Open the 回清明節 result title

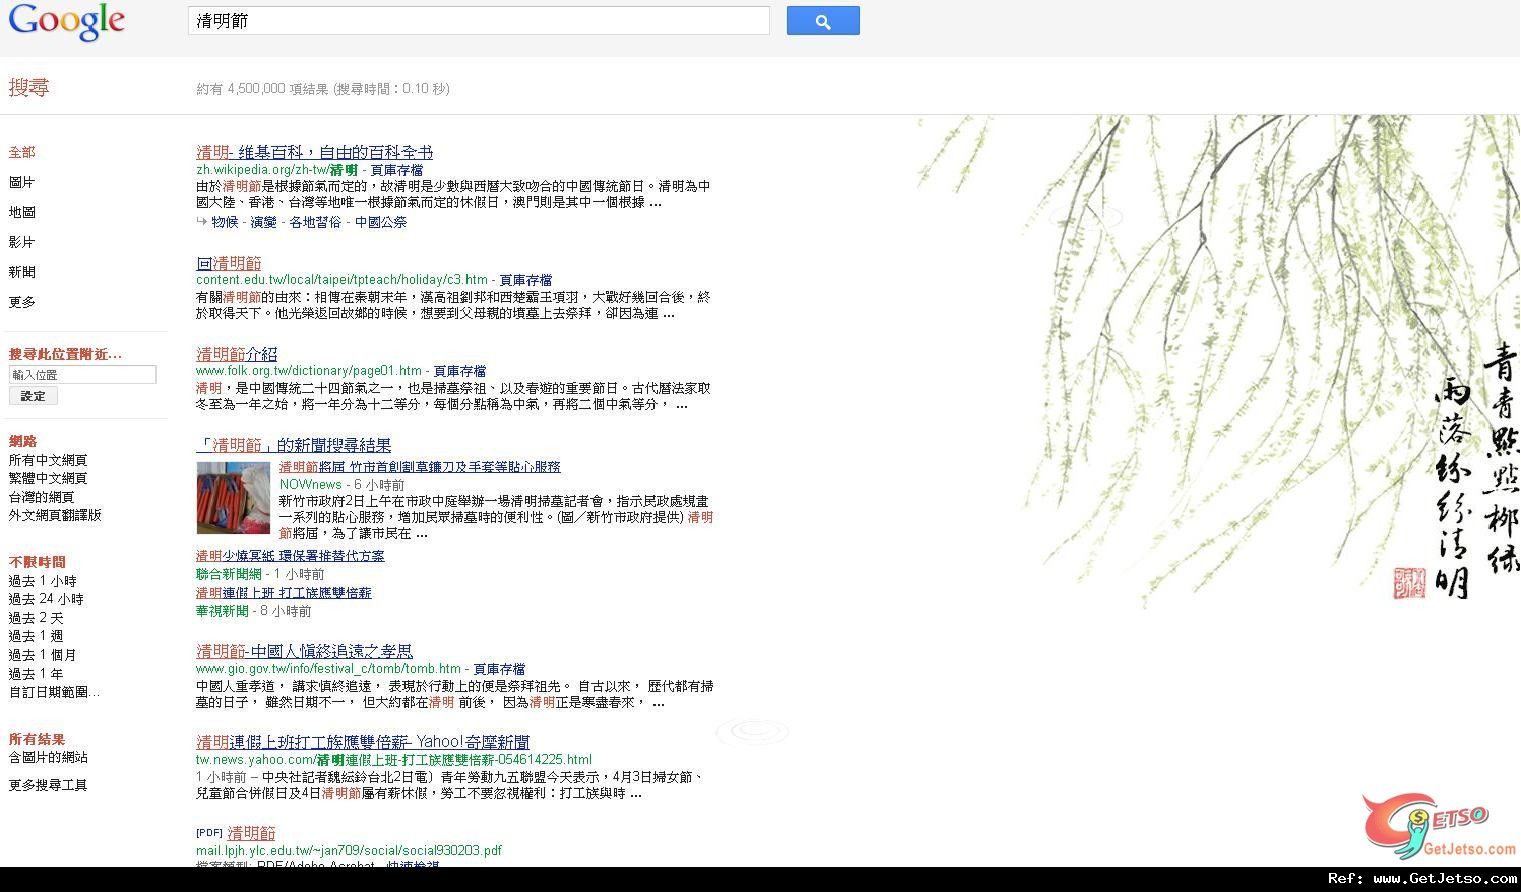point(229,263)
